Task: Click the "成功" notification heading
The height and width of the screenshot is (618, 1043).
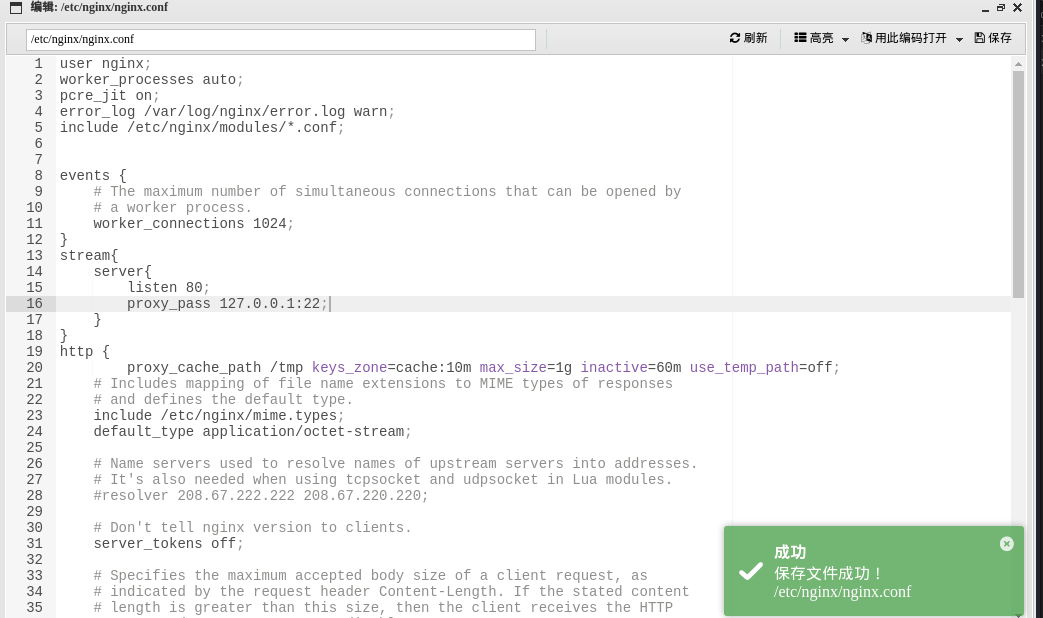Action: (x=790, y=552)
